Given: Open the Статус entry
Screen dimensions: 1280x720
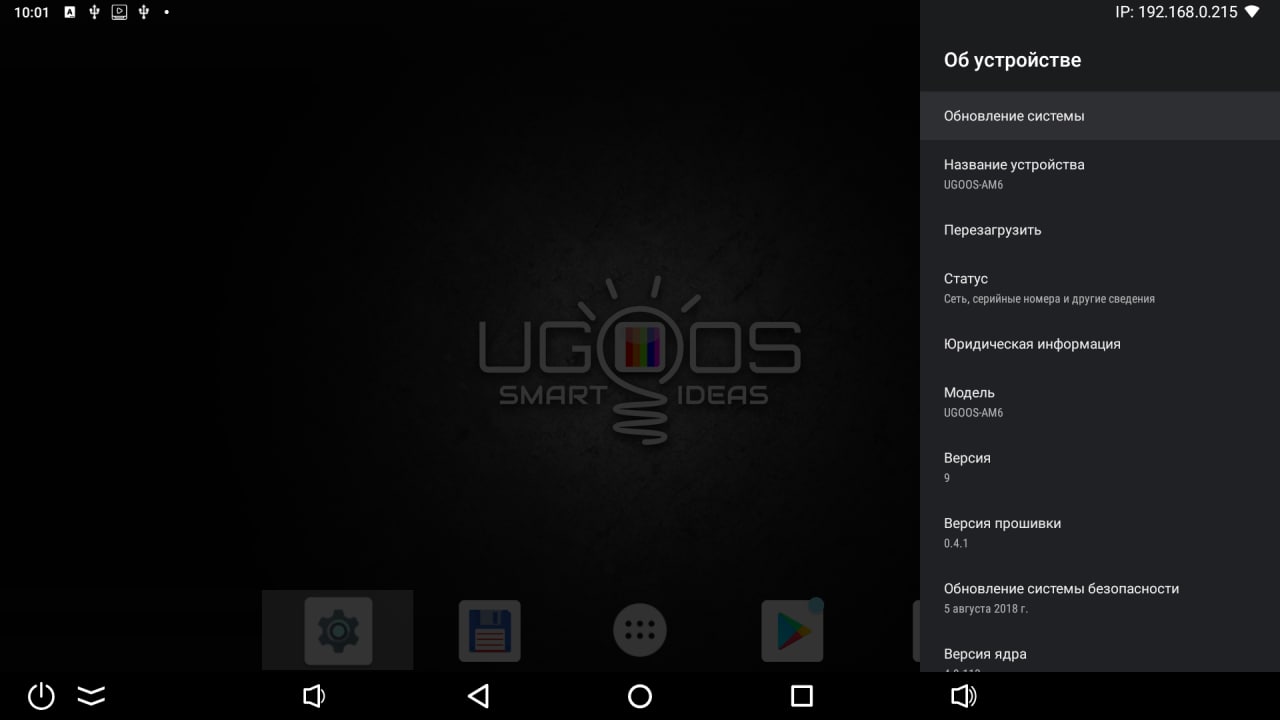Looking at the screenshot, I should tap(1100, 287).
